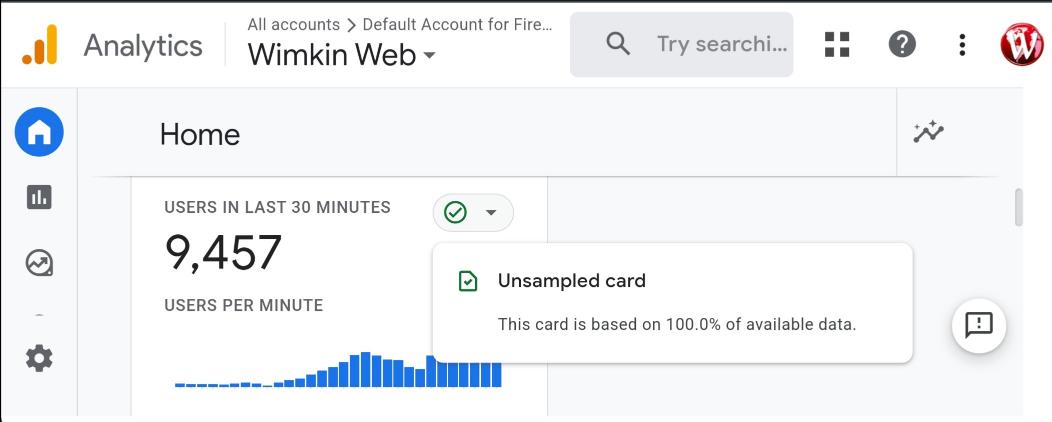The height and width of the screenshot is (422, 1052).
Task: Click the green data quality checkmark
Action: point(456,212)
